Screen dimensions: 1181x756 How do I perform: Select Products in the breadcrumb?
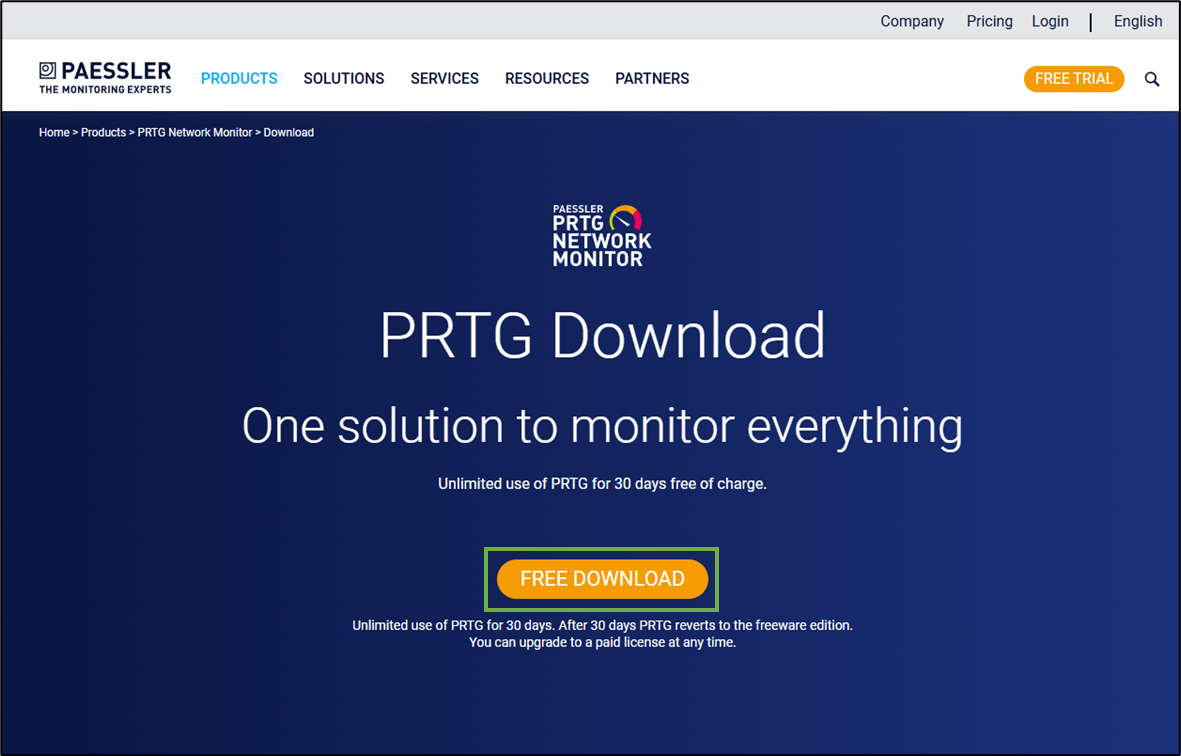point(103,133)
